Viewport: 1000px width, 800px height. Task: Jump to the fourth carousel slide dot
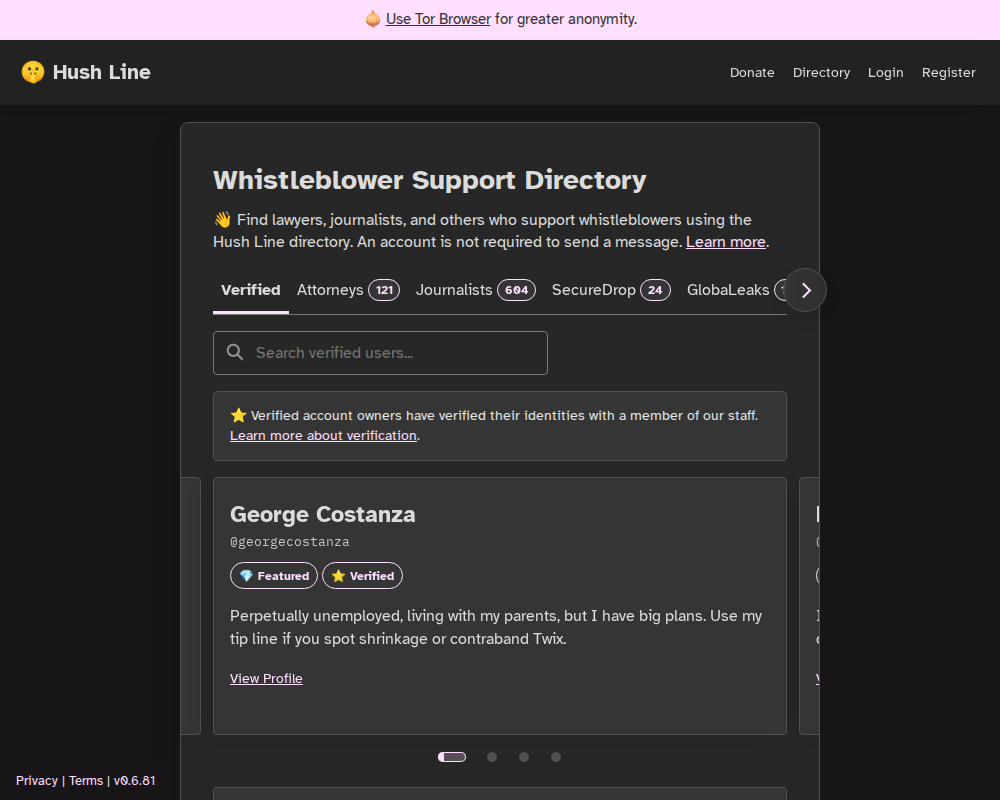click(556, 757)
